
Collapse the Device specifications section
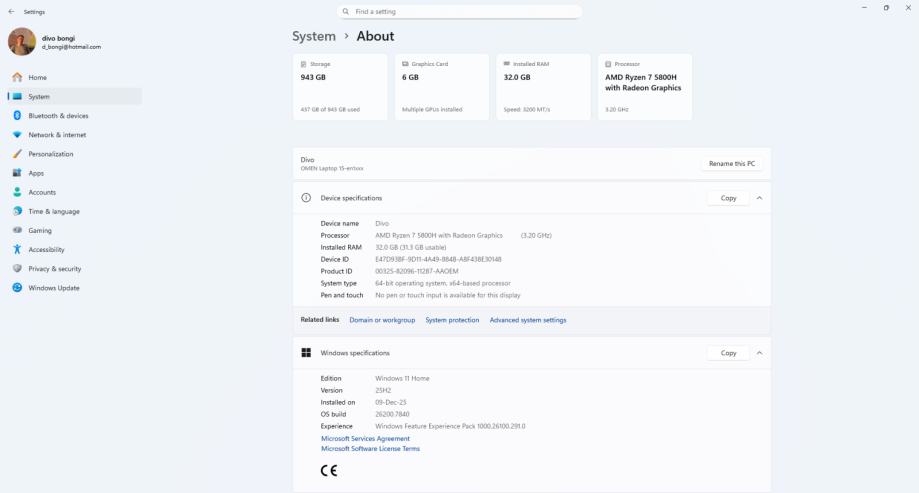pyautogui.click(x=759, y=198)
